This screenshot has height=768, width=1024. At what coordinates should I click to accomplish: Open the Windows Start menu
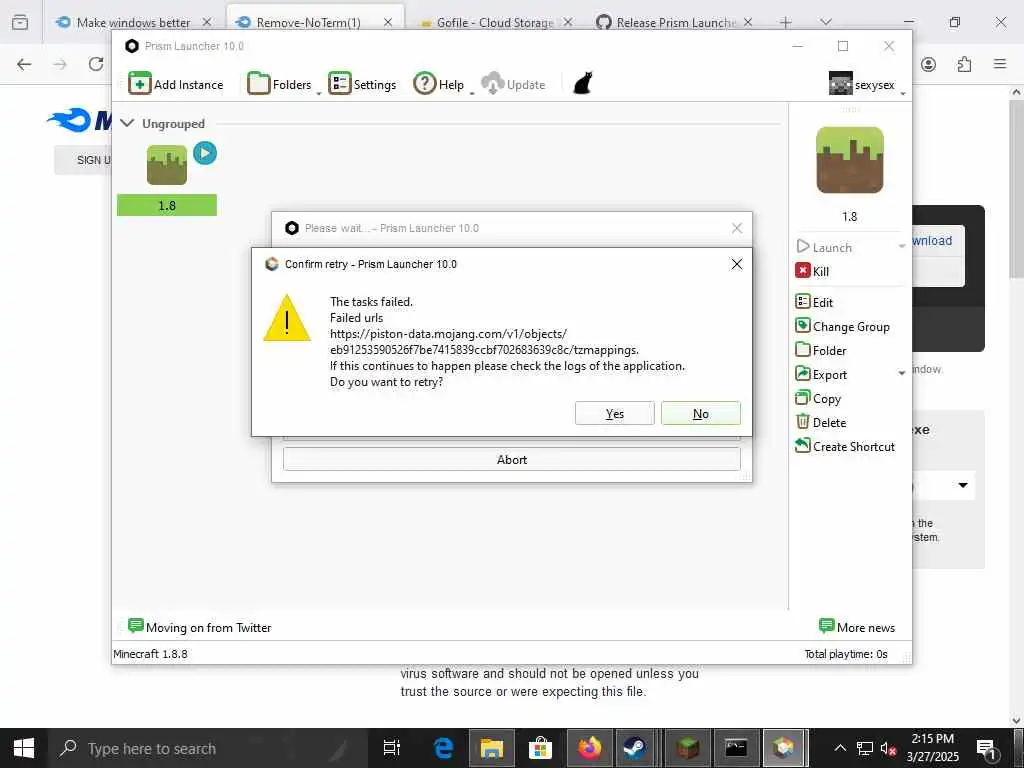24,748
